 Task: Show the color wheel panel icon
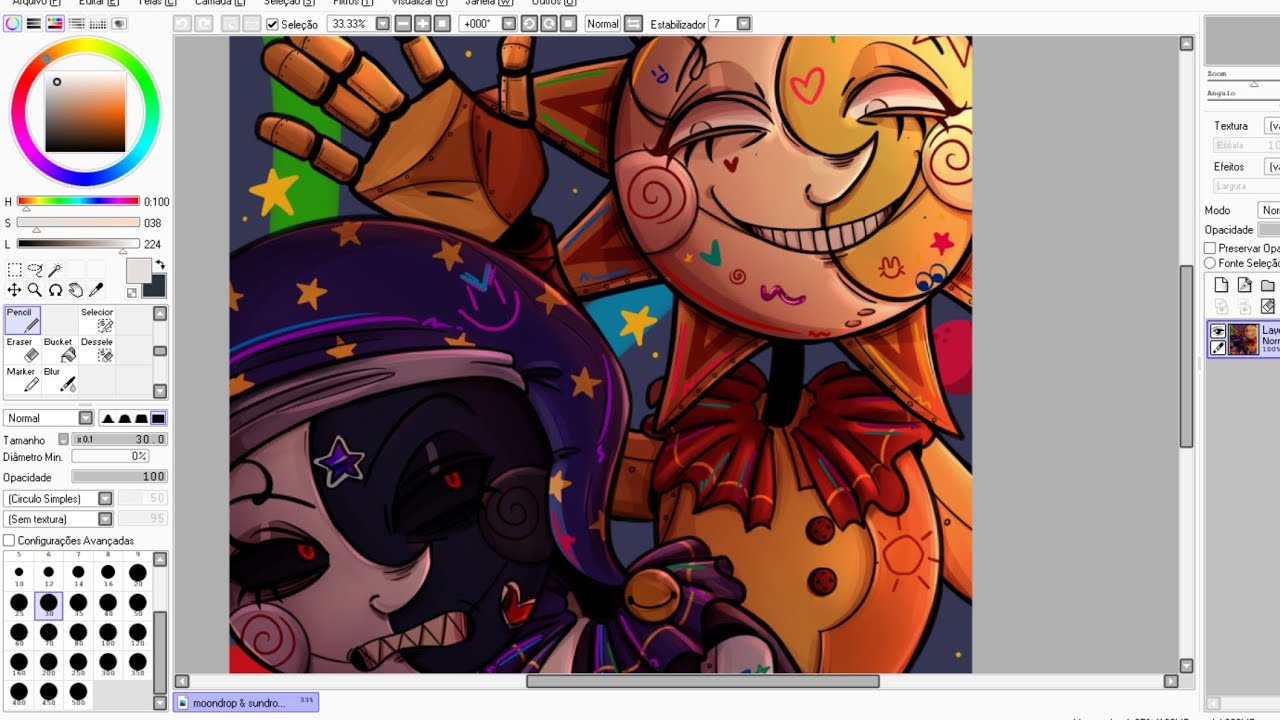pyautogui.click(x=12, y=24)
